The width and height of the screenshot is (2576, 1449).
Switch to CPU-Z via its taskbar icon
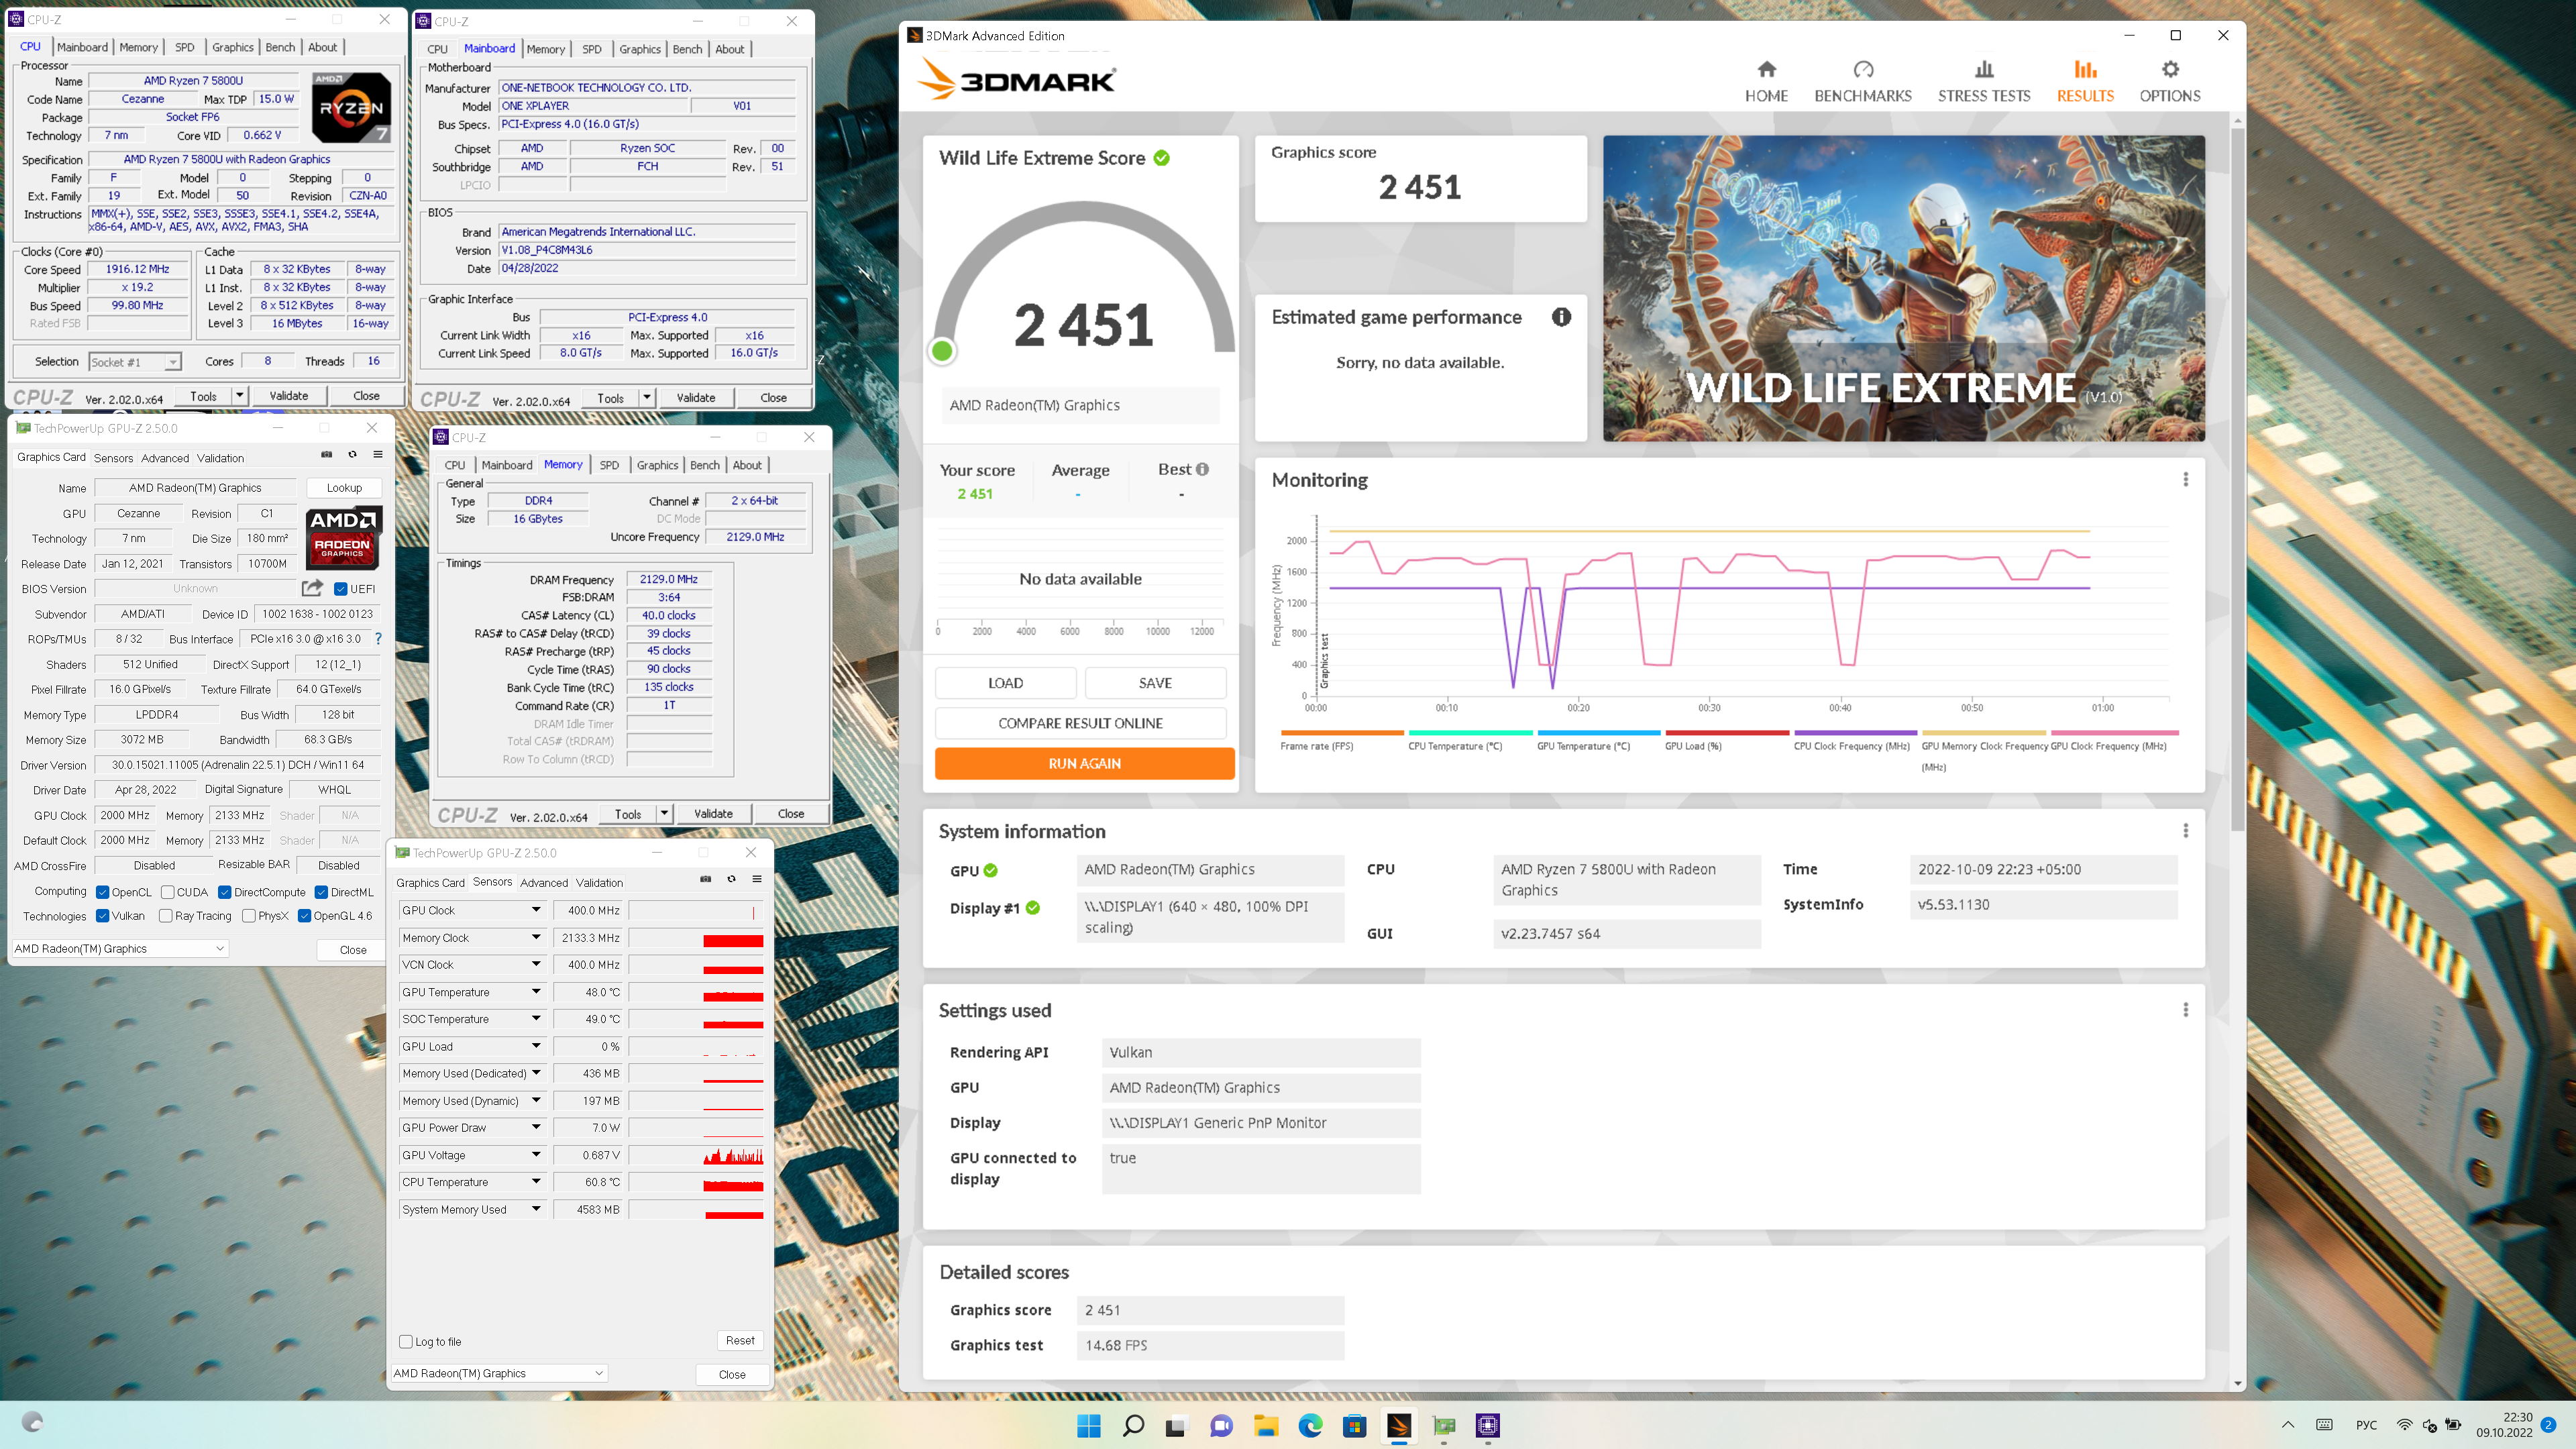click(x=1487, y=1425)
